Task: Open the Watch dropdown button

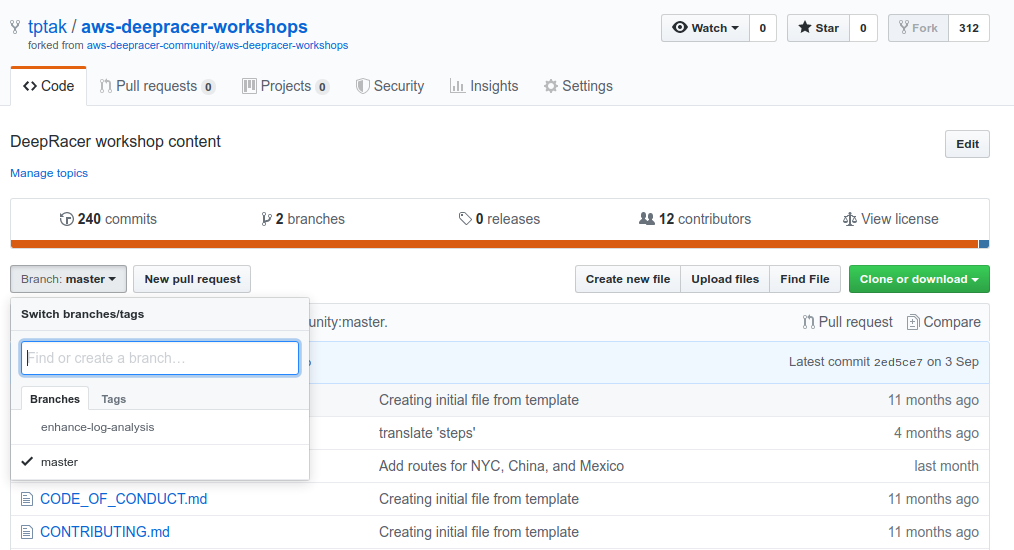Action: pos(706,28)
